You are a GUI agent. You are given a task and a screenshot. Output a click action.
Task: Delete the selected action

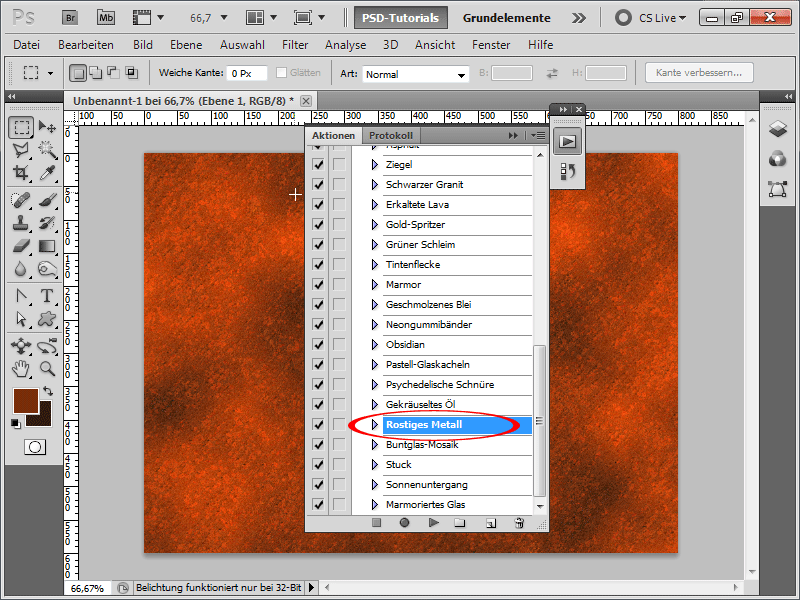tap(519, 523)
